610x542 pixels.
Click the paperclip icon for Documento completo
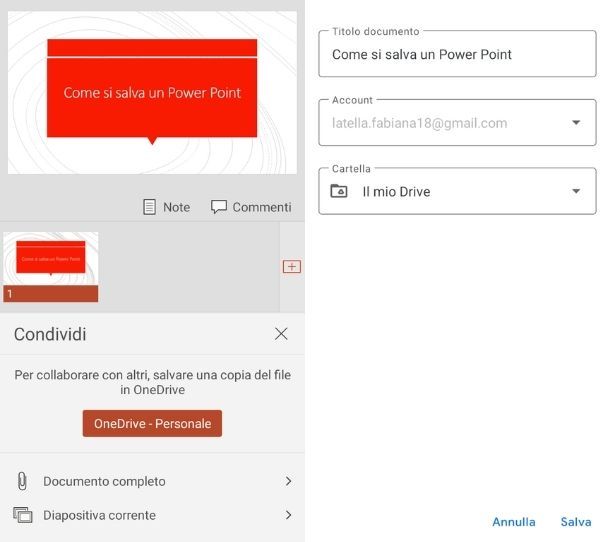point(23,481)
